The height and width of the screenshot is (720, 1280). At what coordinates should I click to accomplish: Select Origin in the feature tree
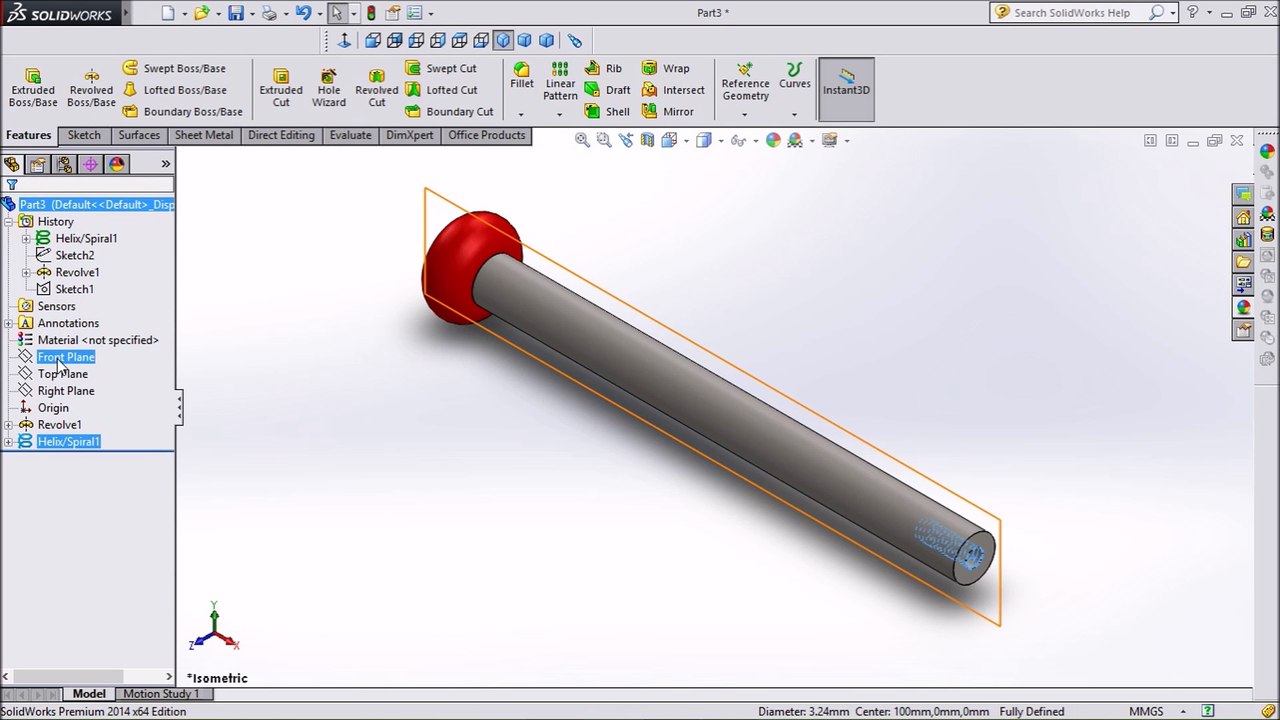pyautogui.click(x=53, y=408)
